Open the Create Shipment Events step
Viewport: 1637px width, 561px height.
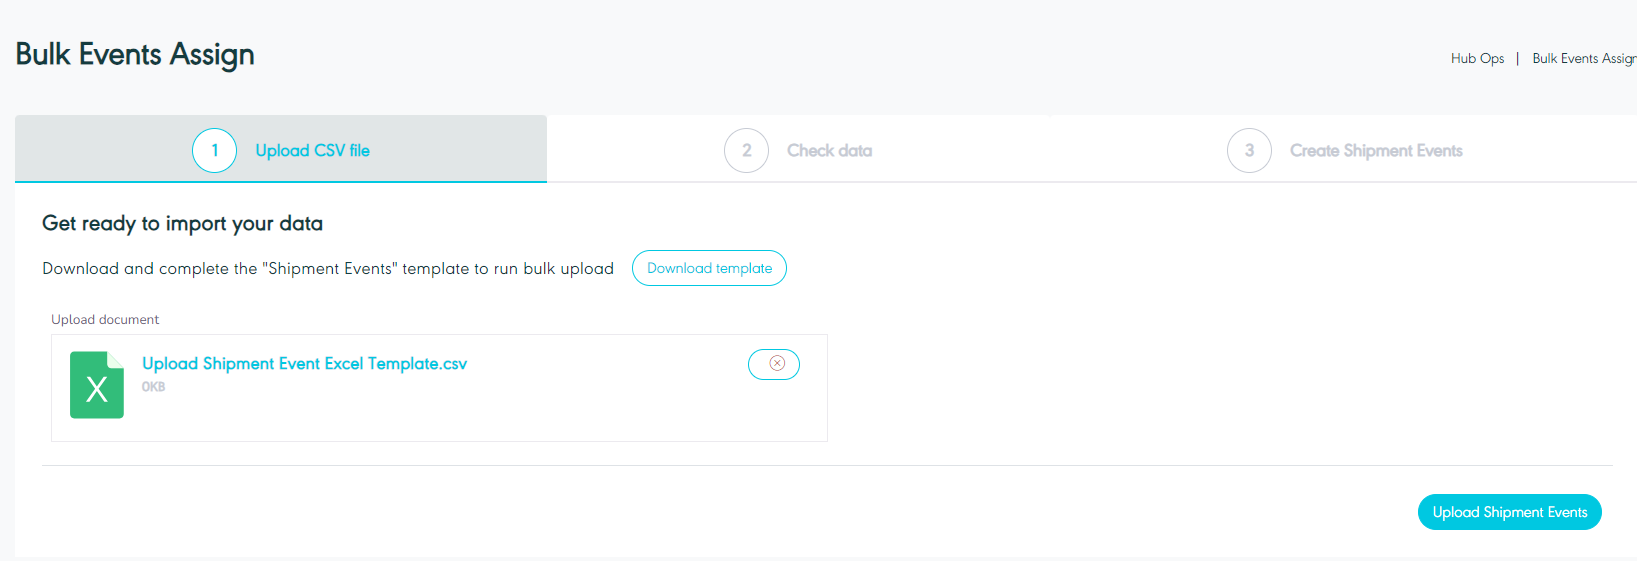(1375, 151)
